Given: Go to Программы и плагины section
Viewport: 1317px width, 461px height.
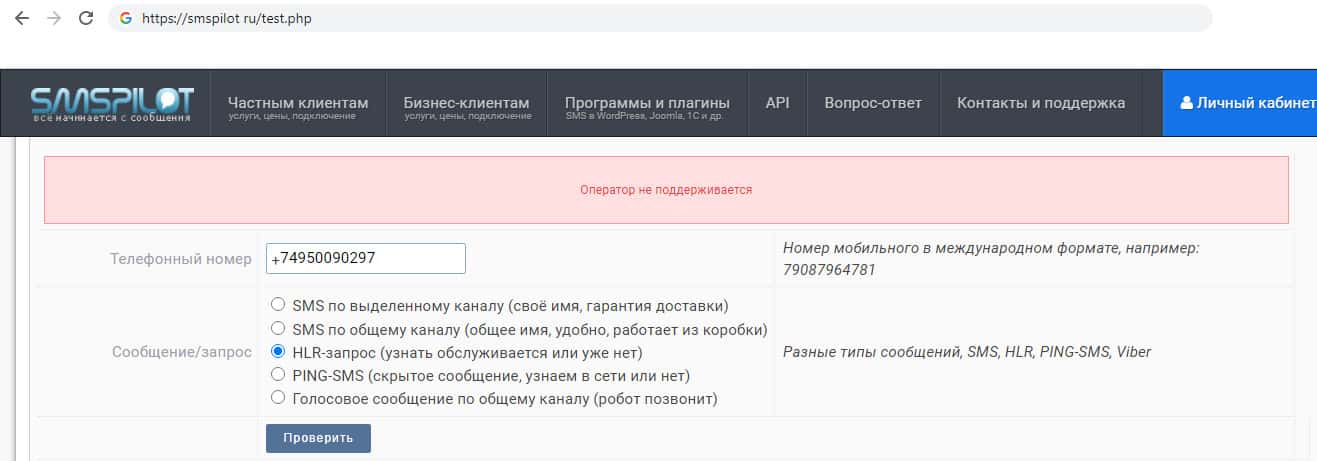Looking at the screenshot, I should 647,103.
